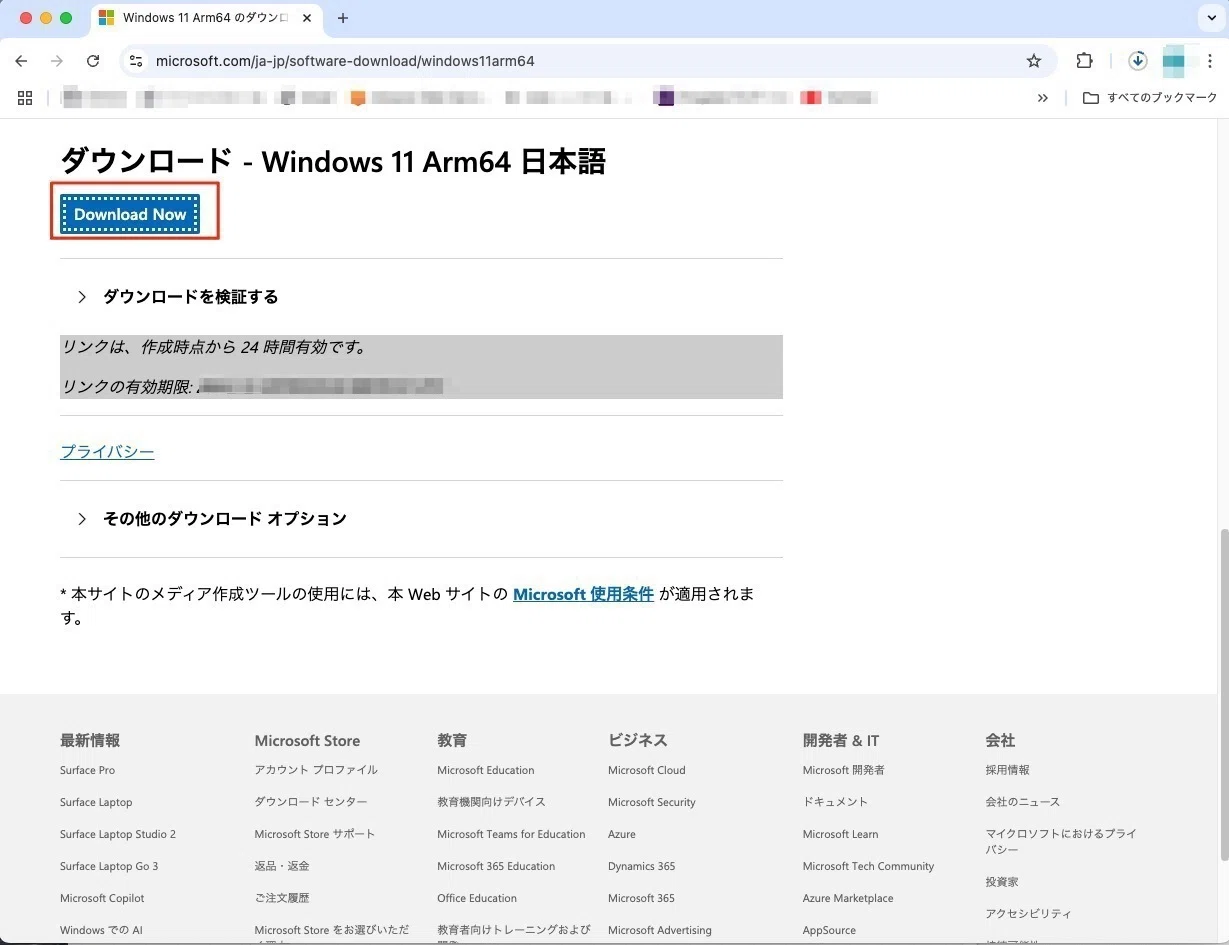
Task: Open Microsoft Tech Community link
Action: tap(869, 866)
